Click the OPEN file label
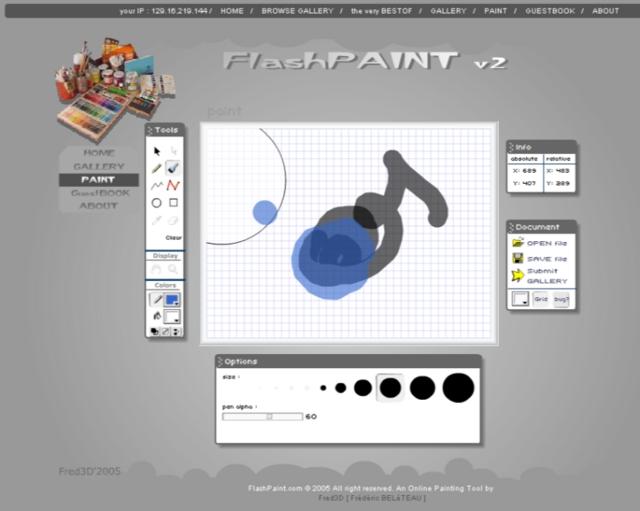640x511 pixels. click(x=547, y=243)
